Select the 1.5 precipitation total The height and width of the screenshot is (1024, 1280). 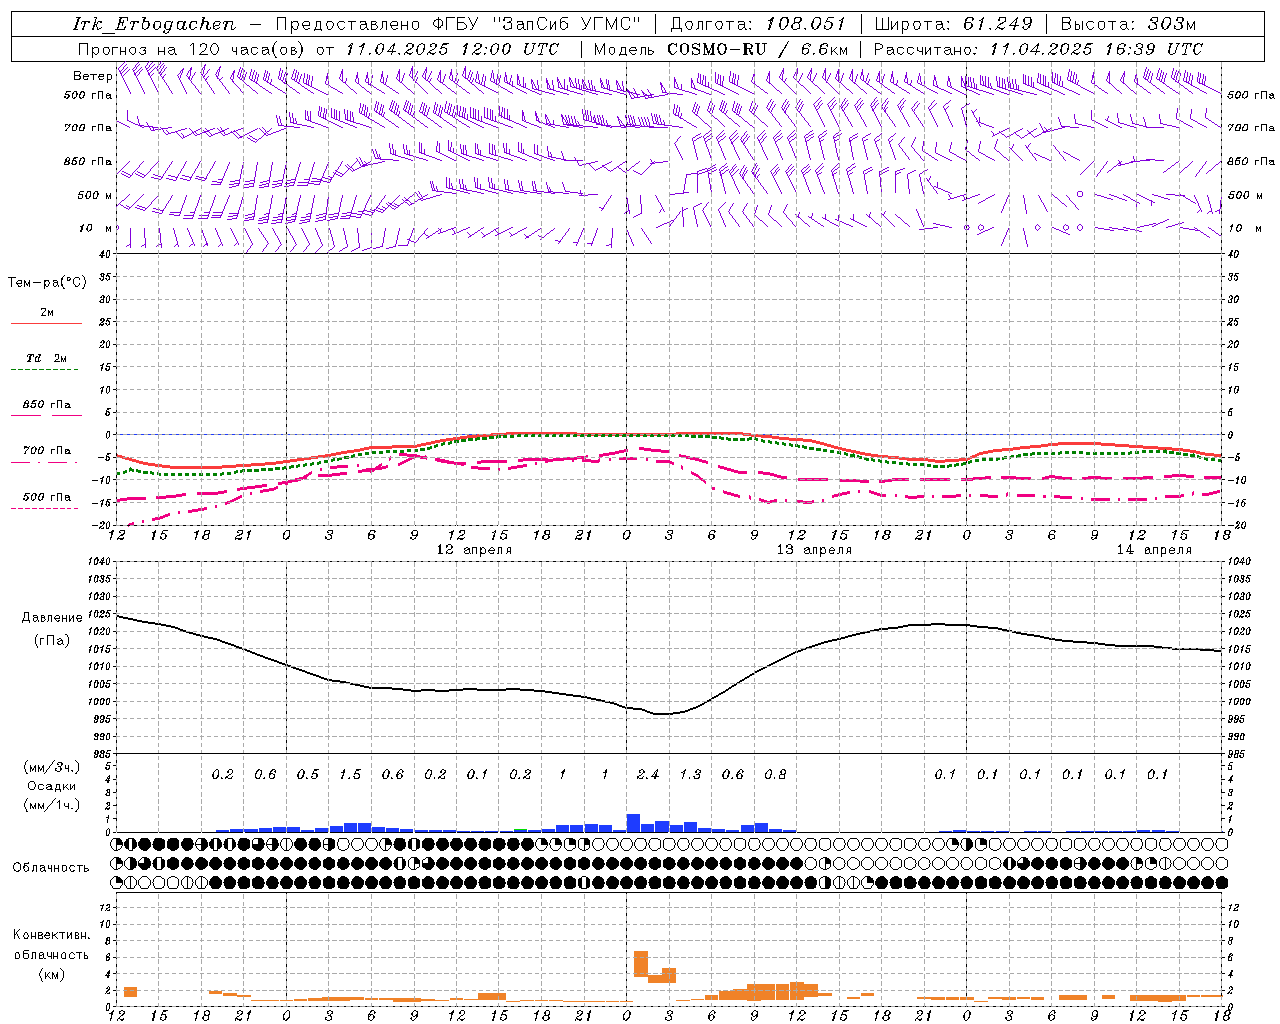click(350, 774)
